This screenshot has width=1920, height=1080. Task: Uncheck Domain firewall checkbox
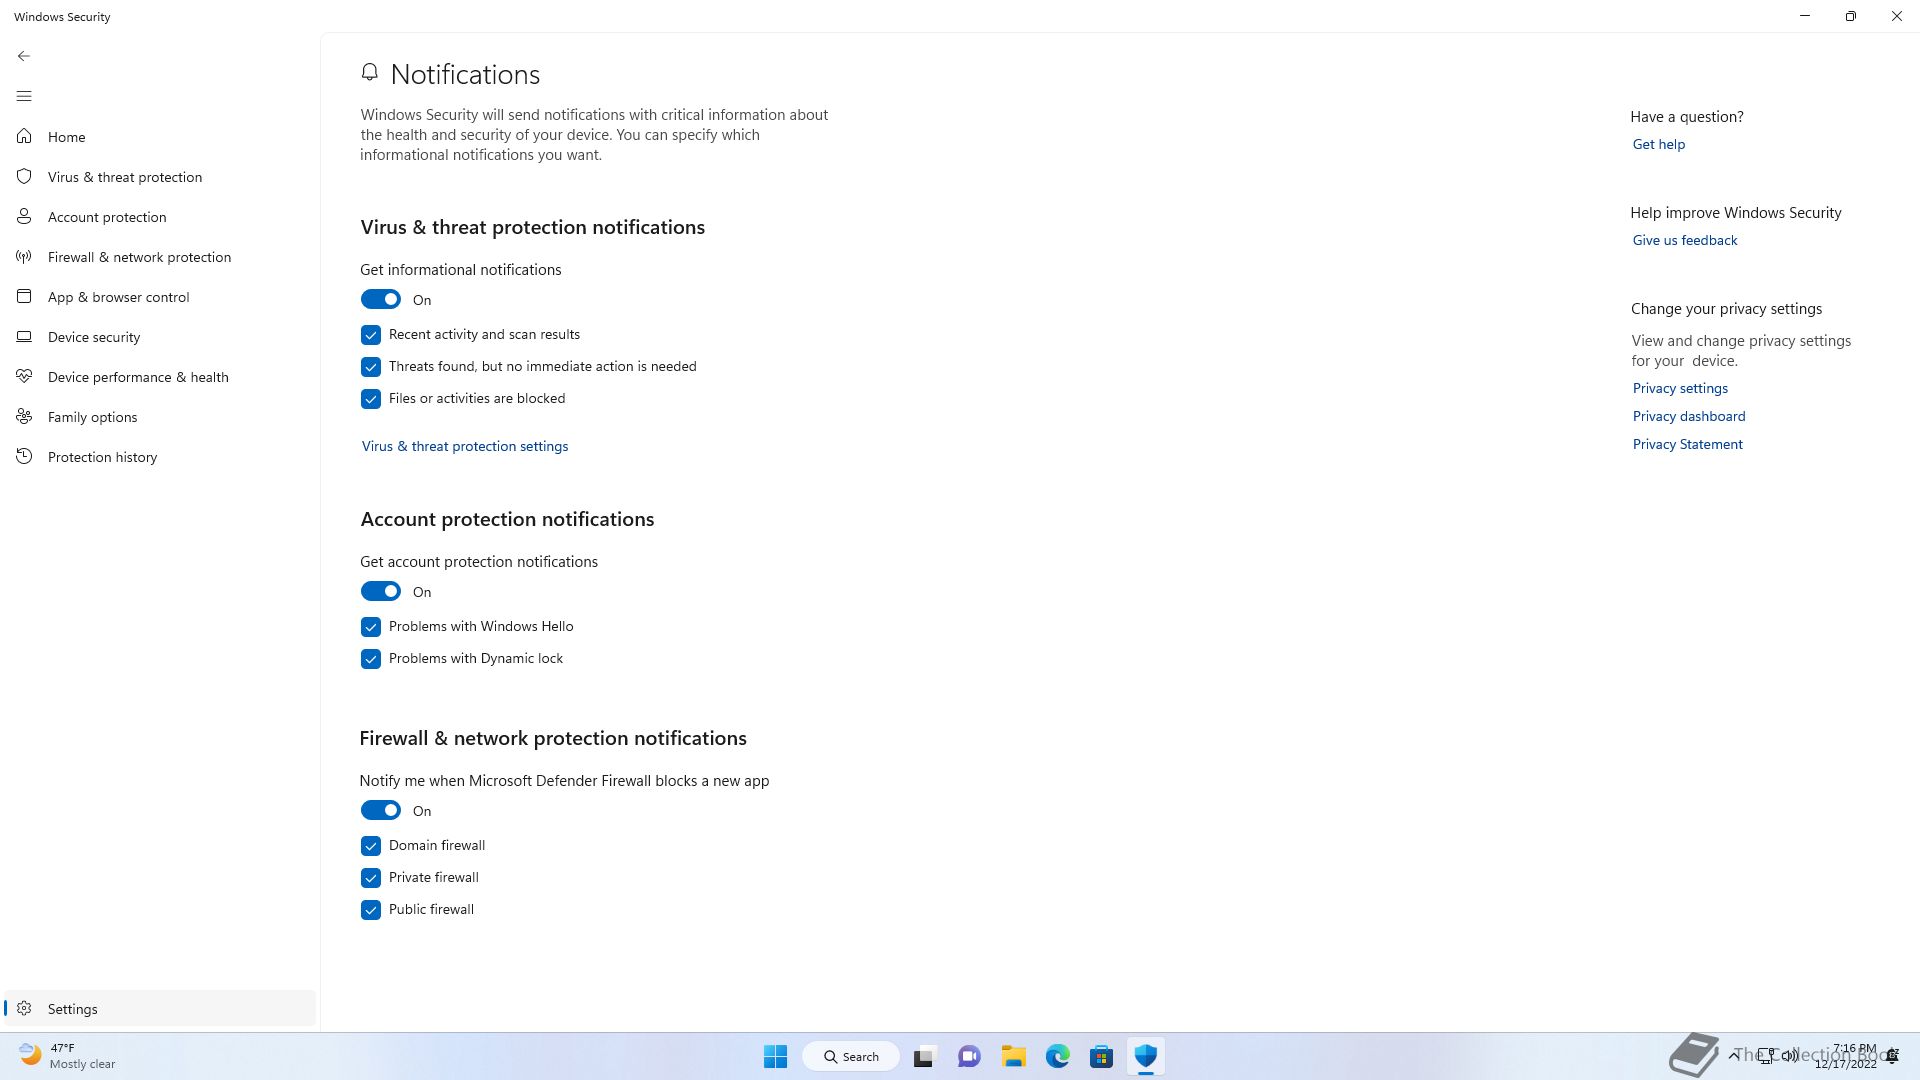[x=371, y=845]
